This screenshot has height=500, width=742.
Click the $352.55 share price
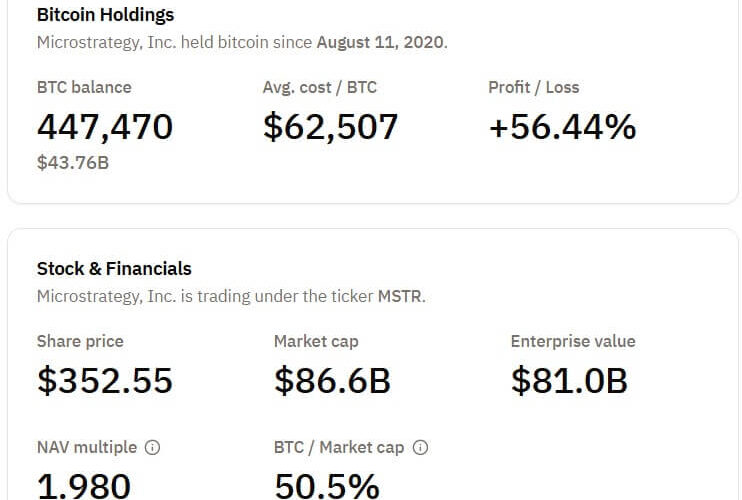coord(105,380)
